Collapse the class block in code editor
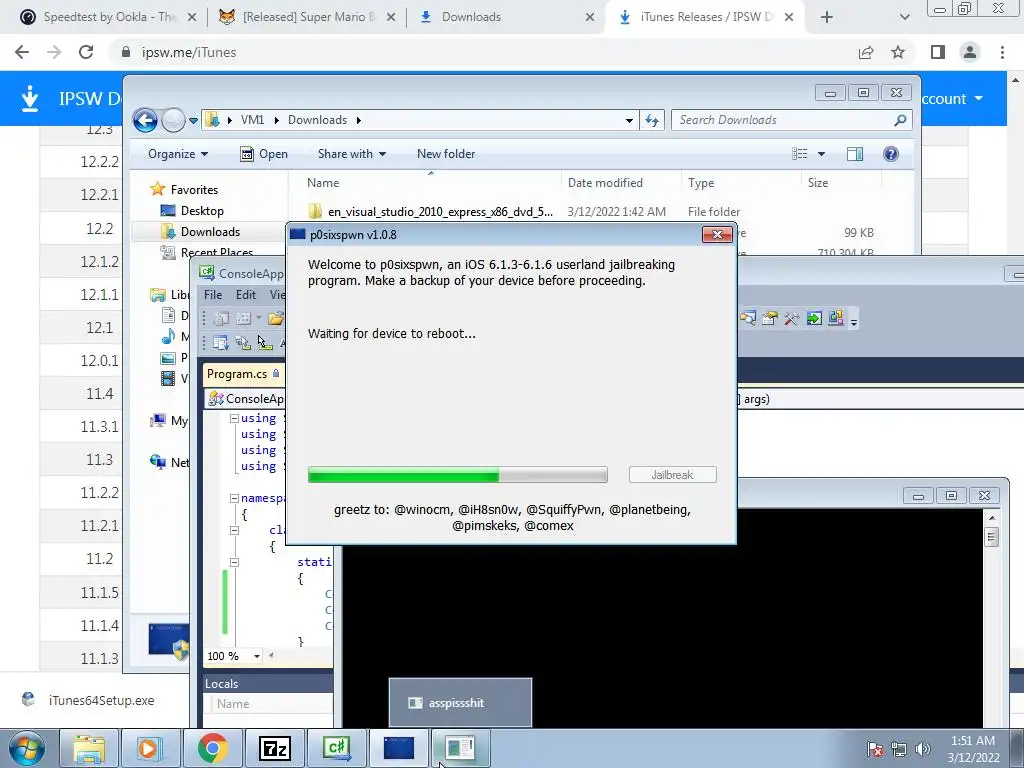Image resolution: width=1024 pixels, height=768 pixels. click(x=234, y=530)
